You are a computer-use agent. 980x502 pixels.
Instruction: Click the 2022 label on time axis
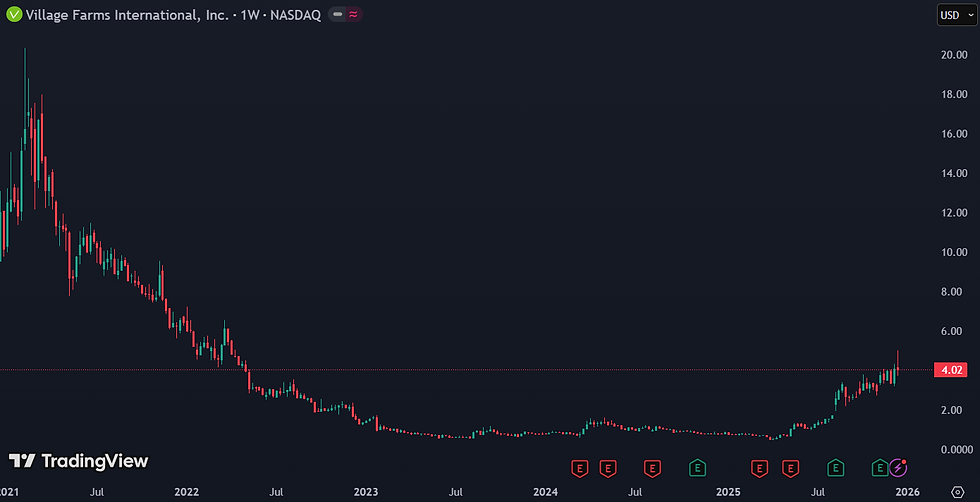coord(186,492)
